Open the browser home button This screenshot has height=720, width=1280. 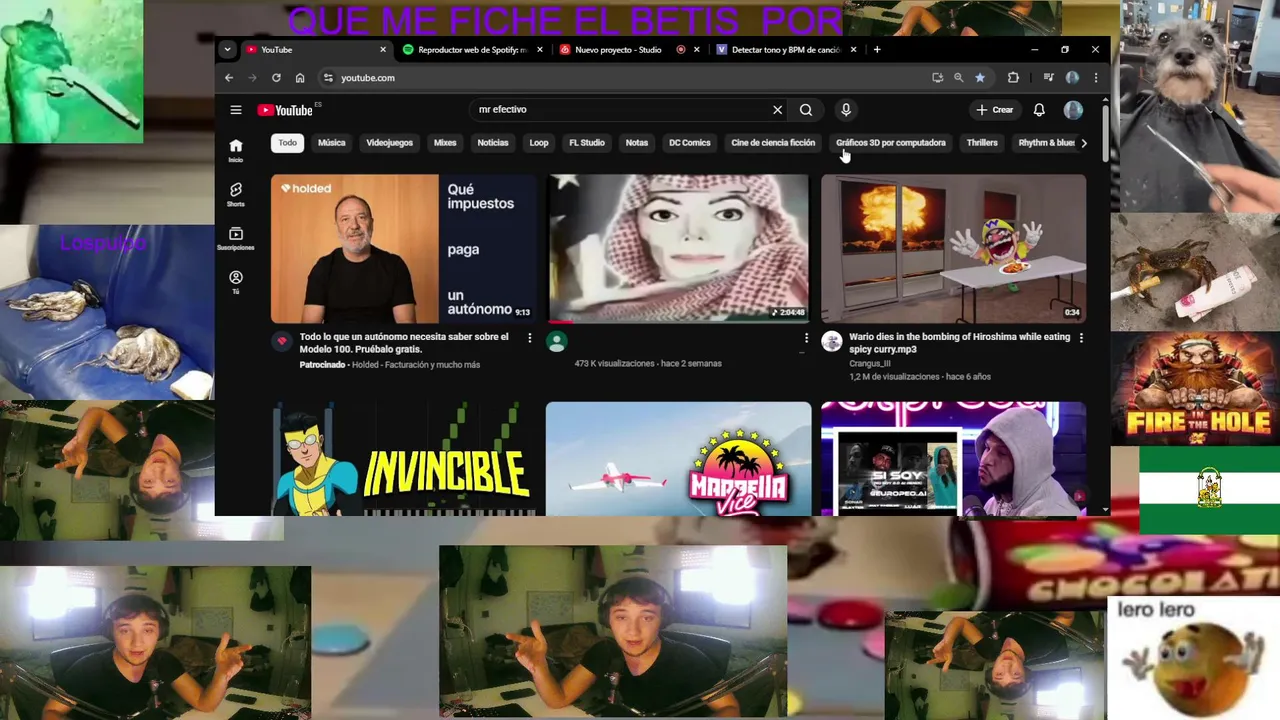(300, 78)
